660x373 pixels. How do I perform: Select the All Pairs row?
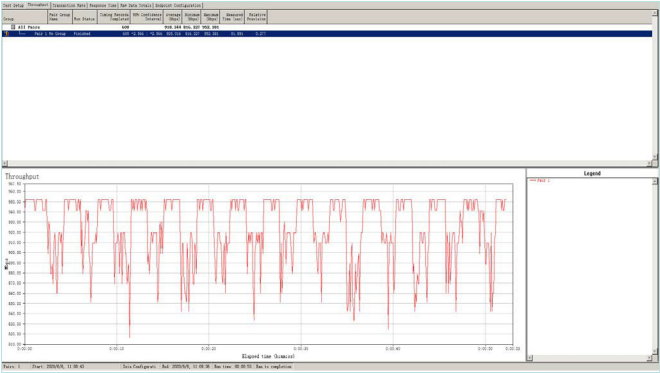coord(327,27)
